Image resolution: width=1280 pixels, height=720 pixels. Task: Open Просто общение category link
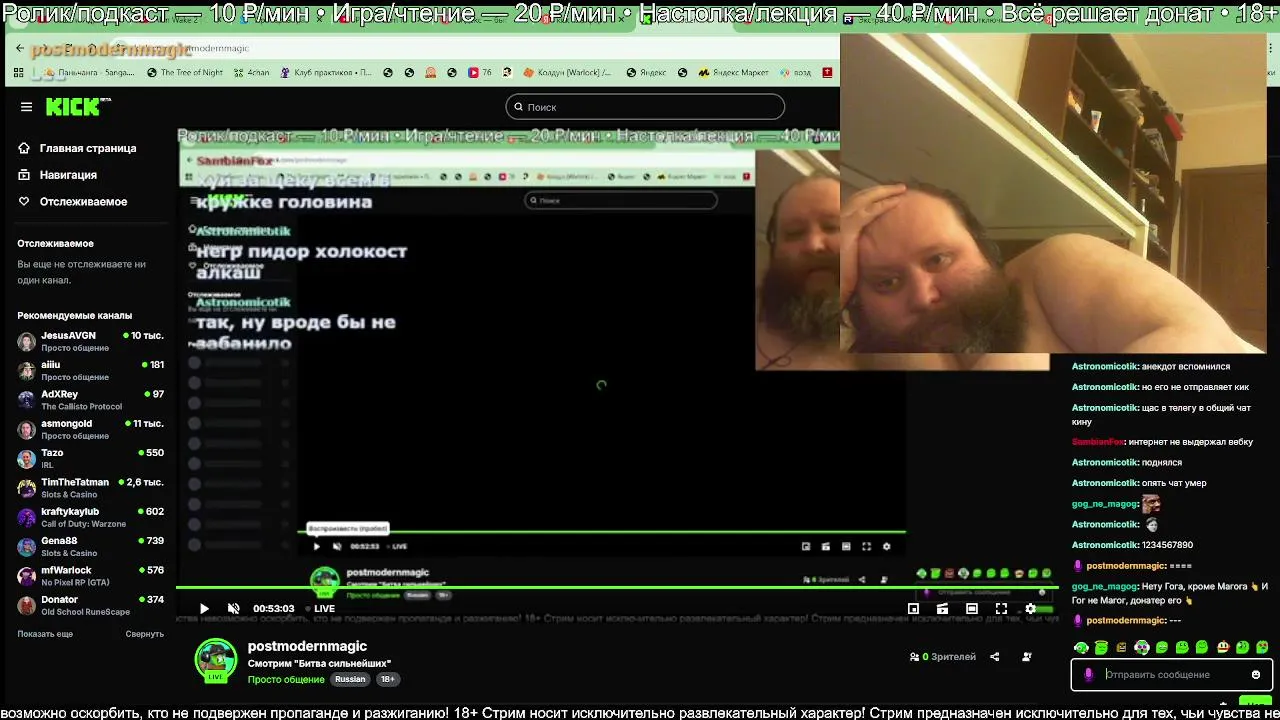click(x=286, y=679)
